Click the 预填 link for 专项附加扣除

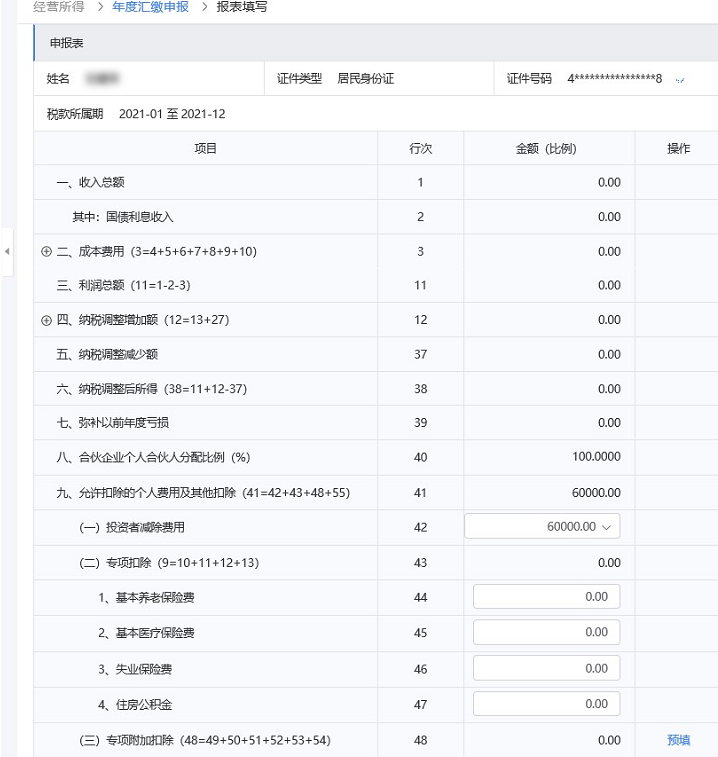(678, 740)
